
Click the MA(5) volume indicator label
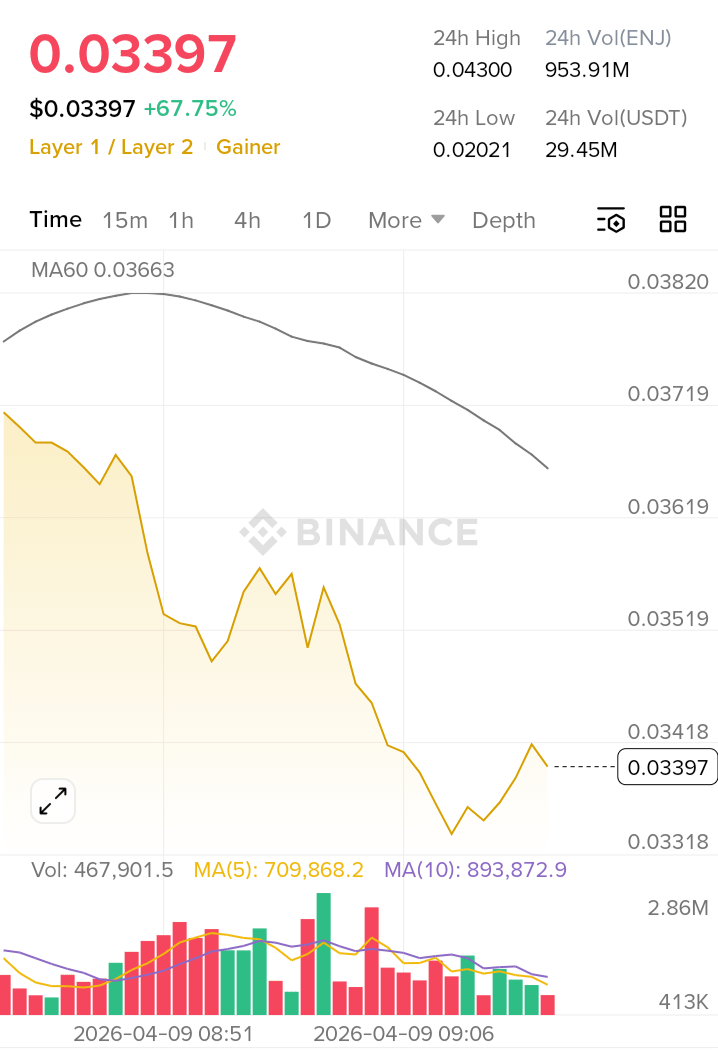[279, 870]
